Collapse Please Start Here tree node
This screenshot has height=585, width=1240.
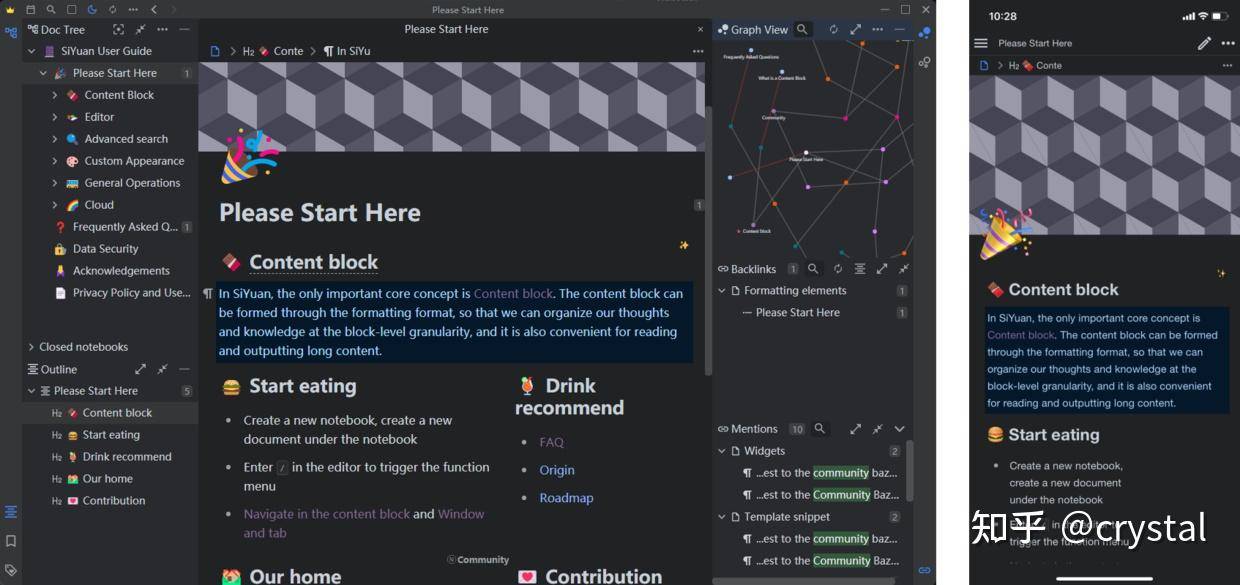coord(43,73)
